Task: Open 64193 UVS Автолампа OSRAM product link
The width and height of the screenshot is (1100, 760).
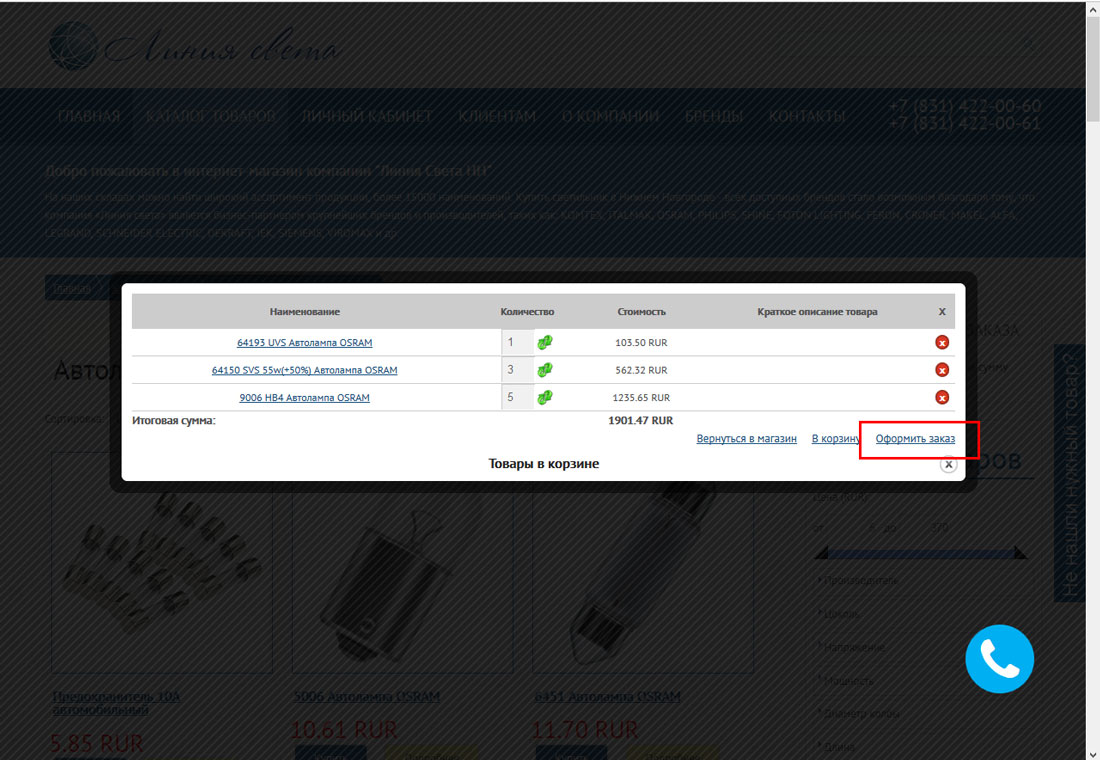Action: point(304,342)
